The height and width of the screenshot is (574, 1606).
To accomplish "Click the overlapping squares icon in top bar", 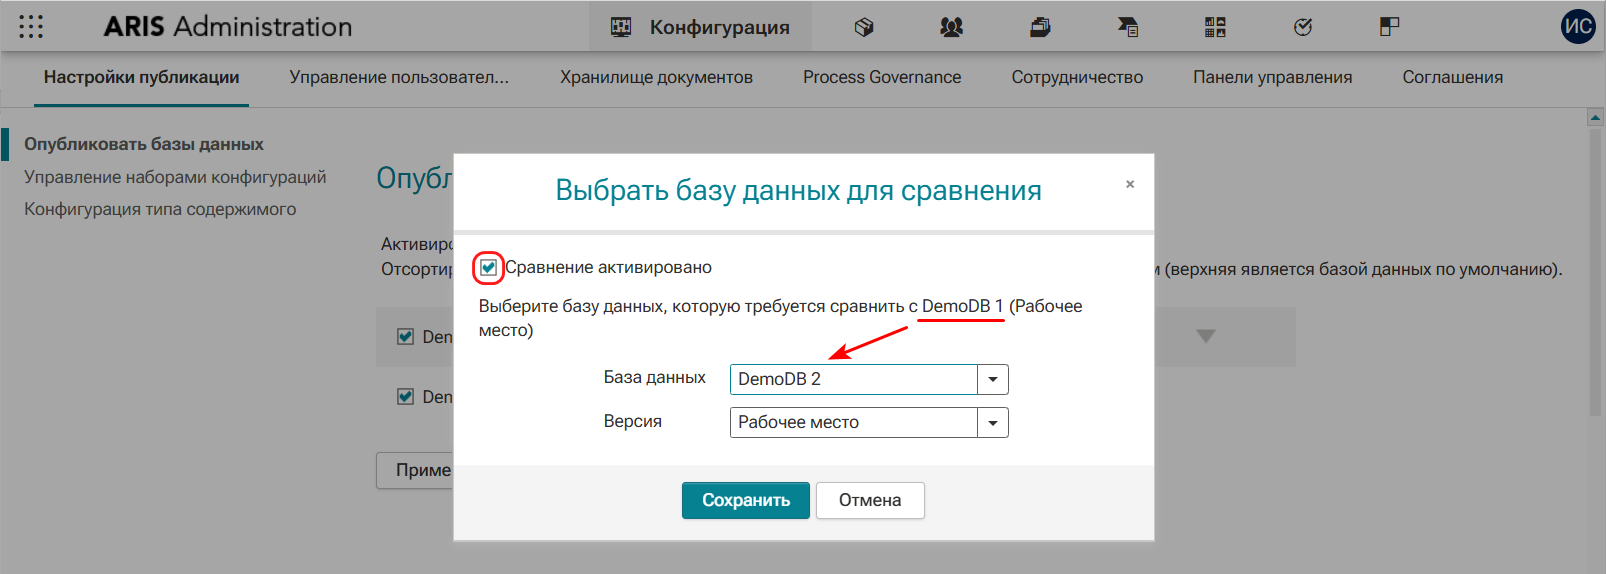I will pyautogui.click(x=1389, y=27).
